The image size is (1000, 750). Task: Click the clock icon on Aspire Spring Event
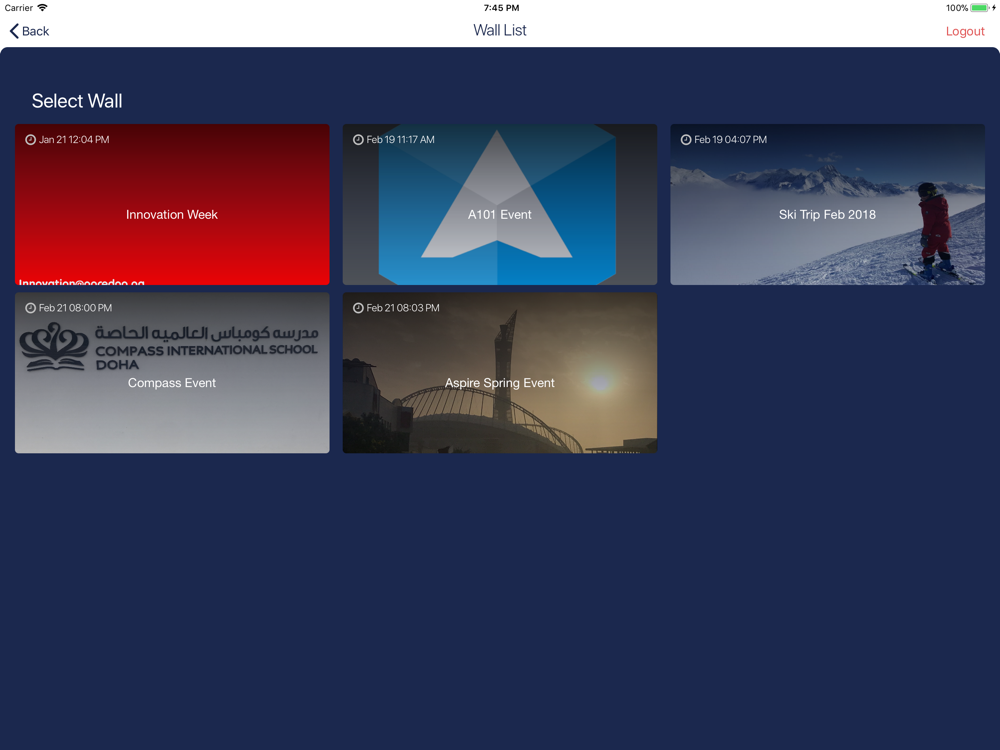(x=358, y=308)
